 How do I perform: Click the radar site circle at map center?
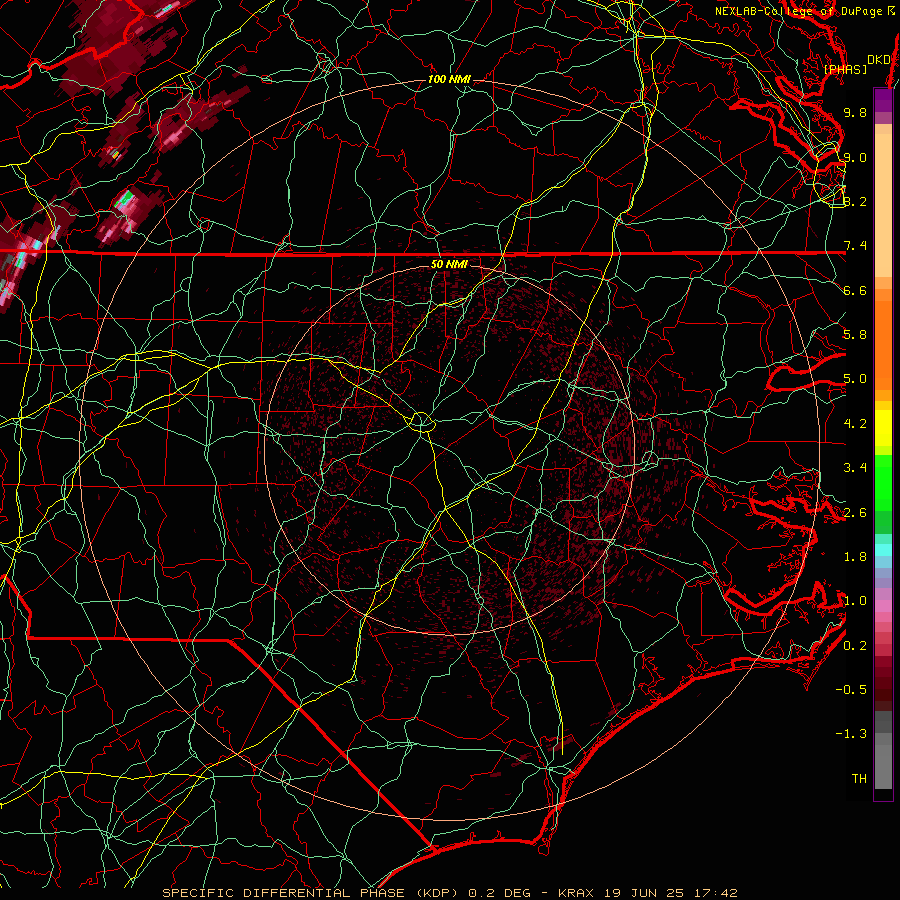coord(421,421)
